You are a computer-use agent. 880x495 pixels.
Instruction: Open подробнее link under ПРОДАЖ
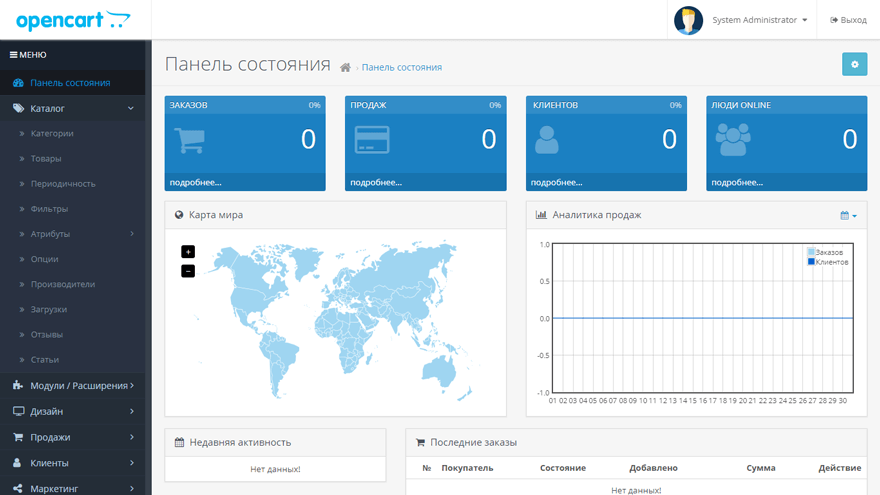(376, 182)
